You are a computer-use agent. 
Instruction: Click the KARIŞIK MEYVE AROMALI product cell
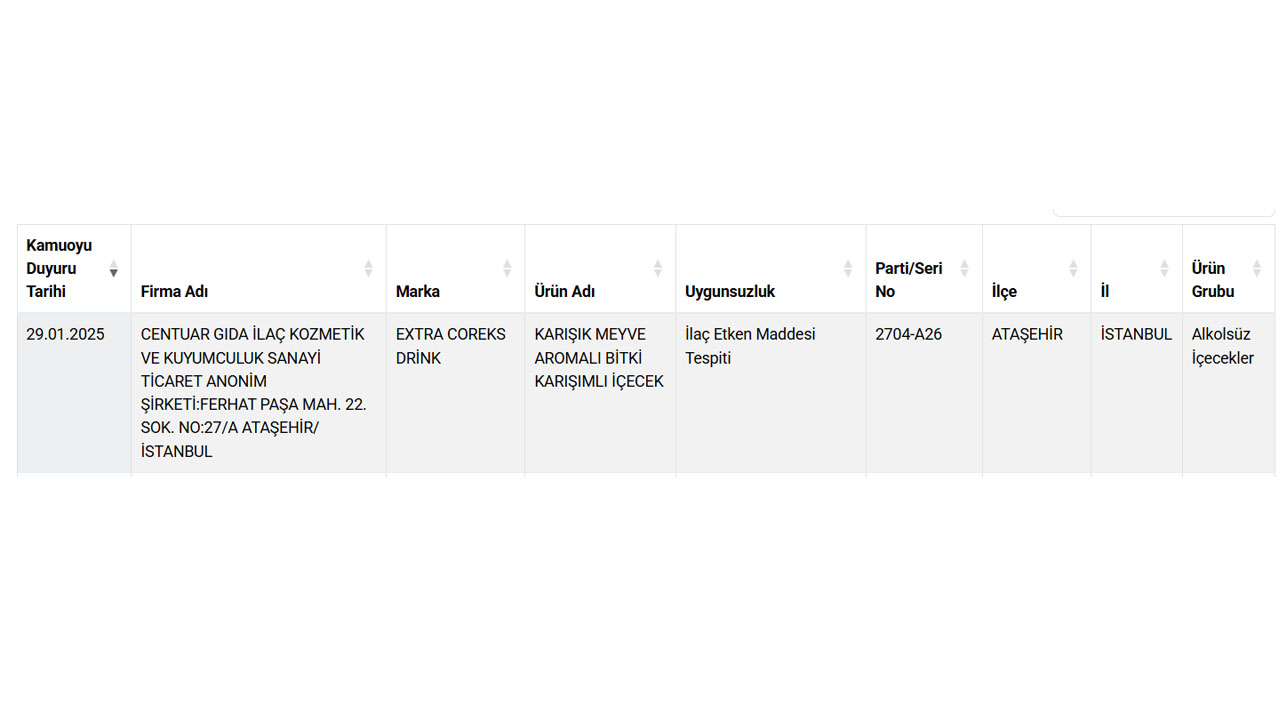tap(599, 358)
